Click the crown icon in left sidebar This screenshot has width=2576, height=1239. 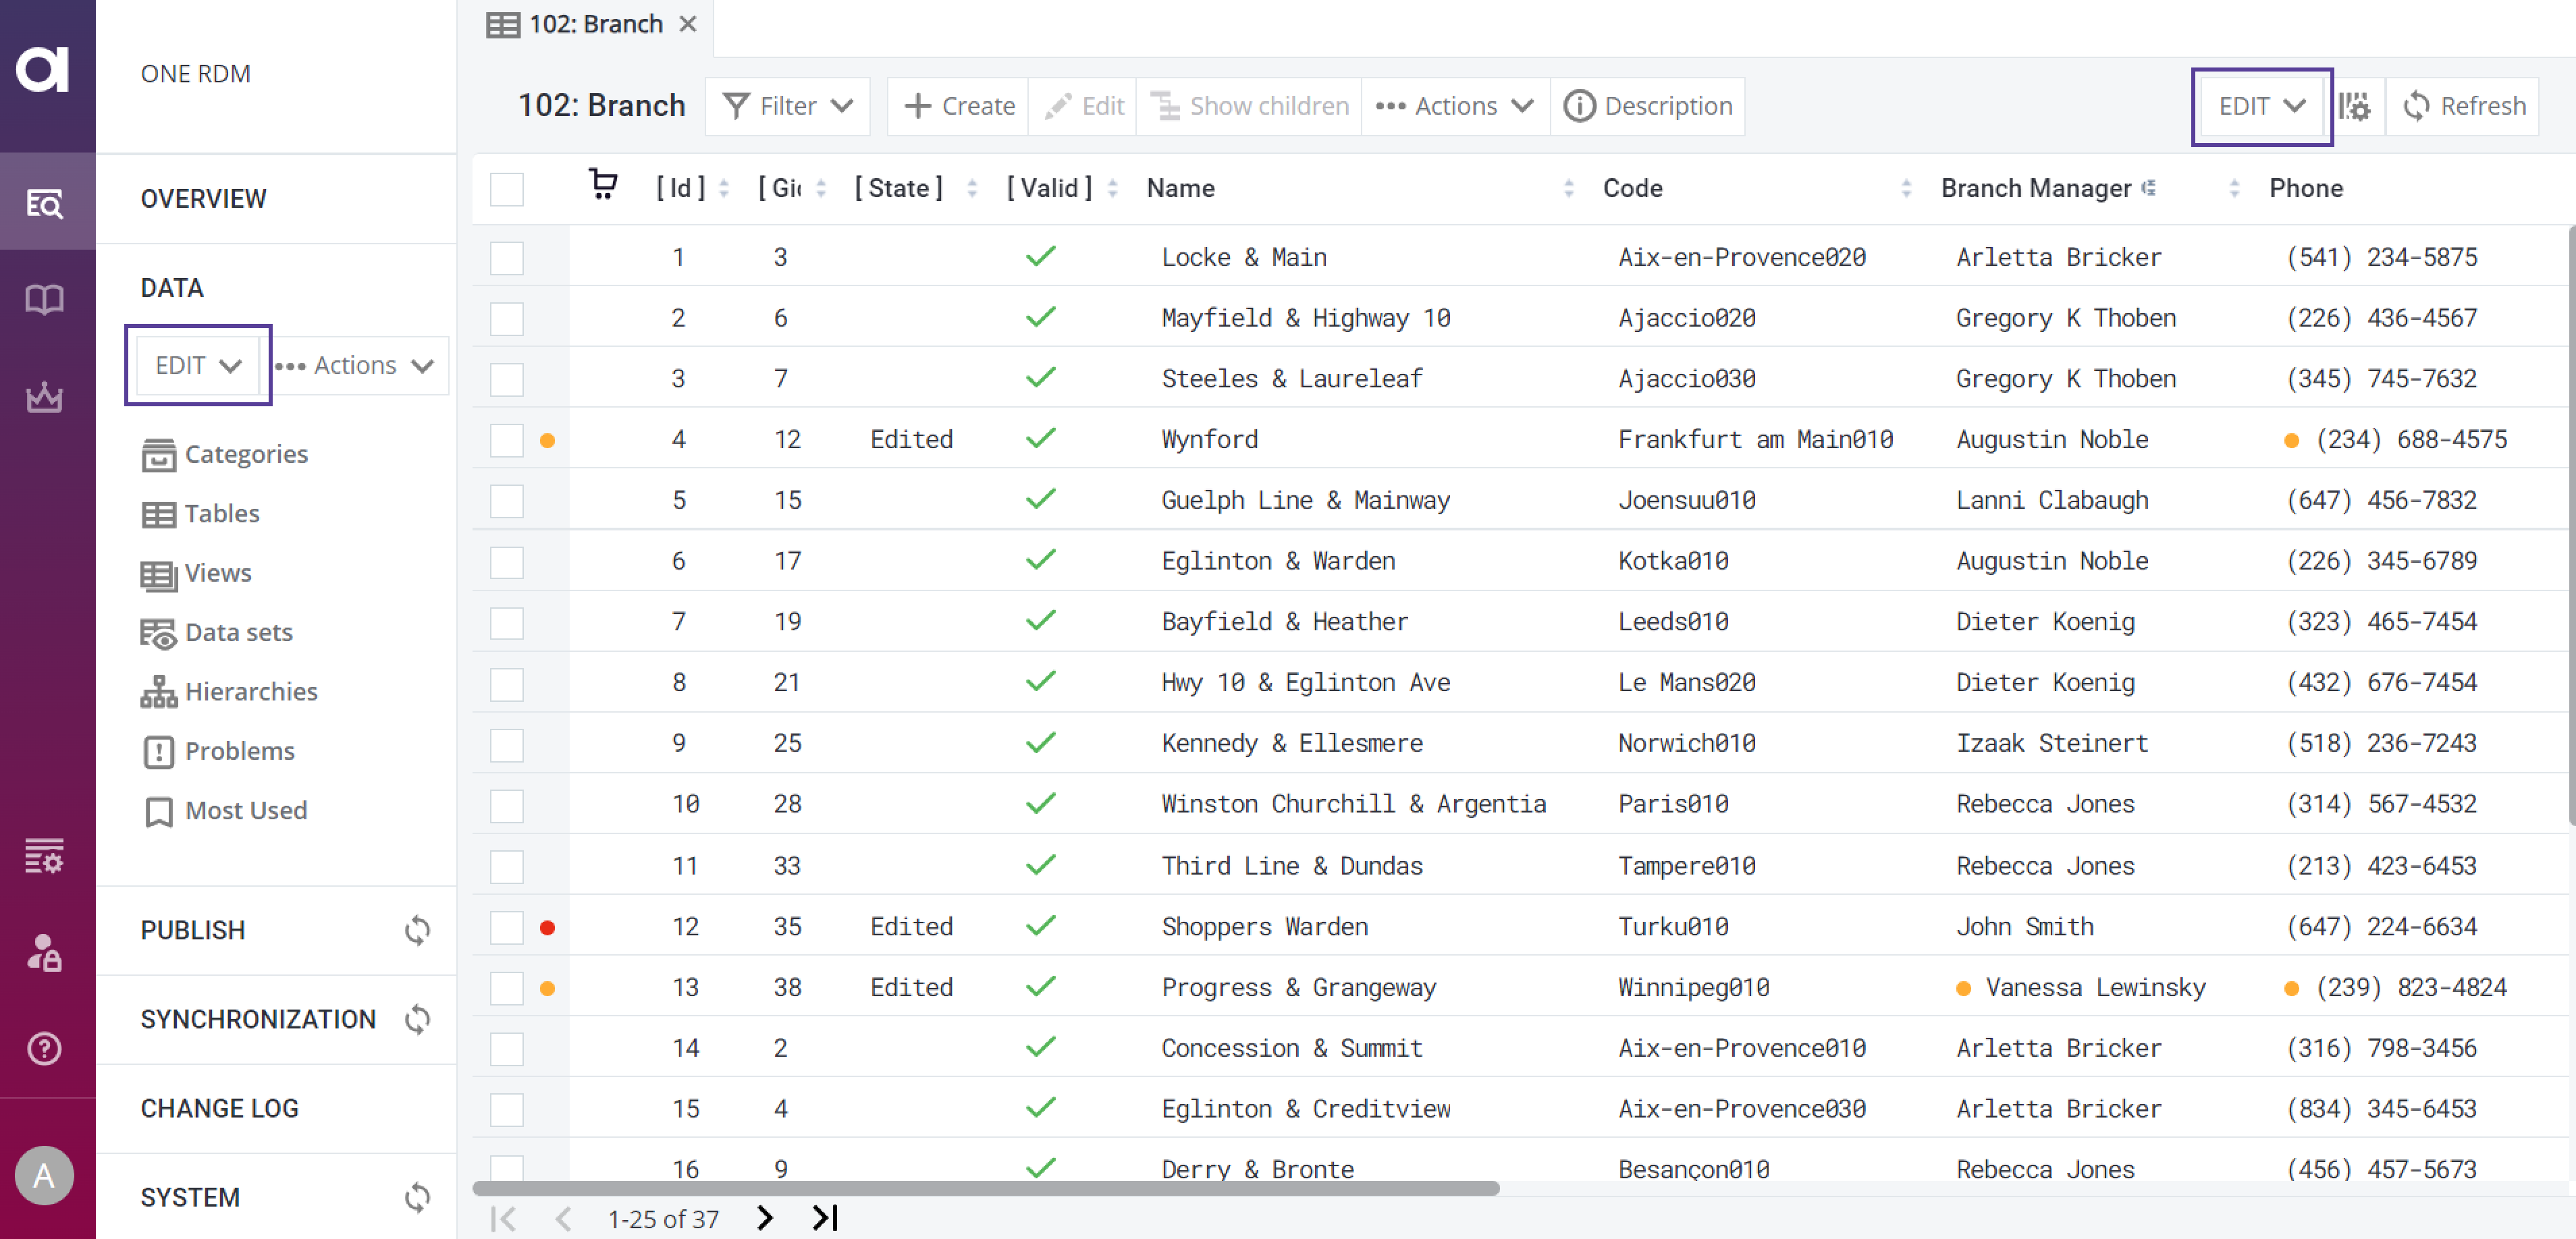coord(45,397)
